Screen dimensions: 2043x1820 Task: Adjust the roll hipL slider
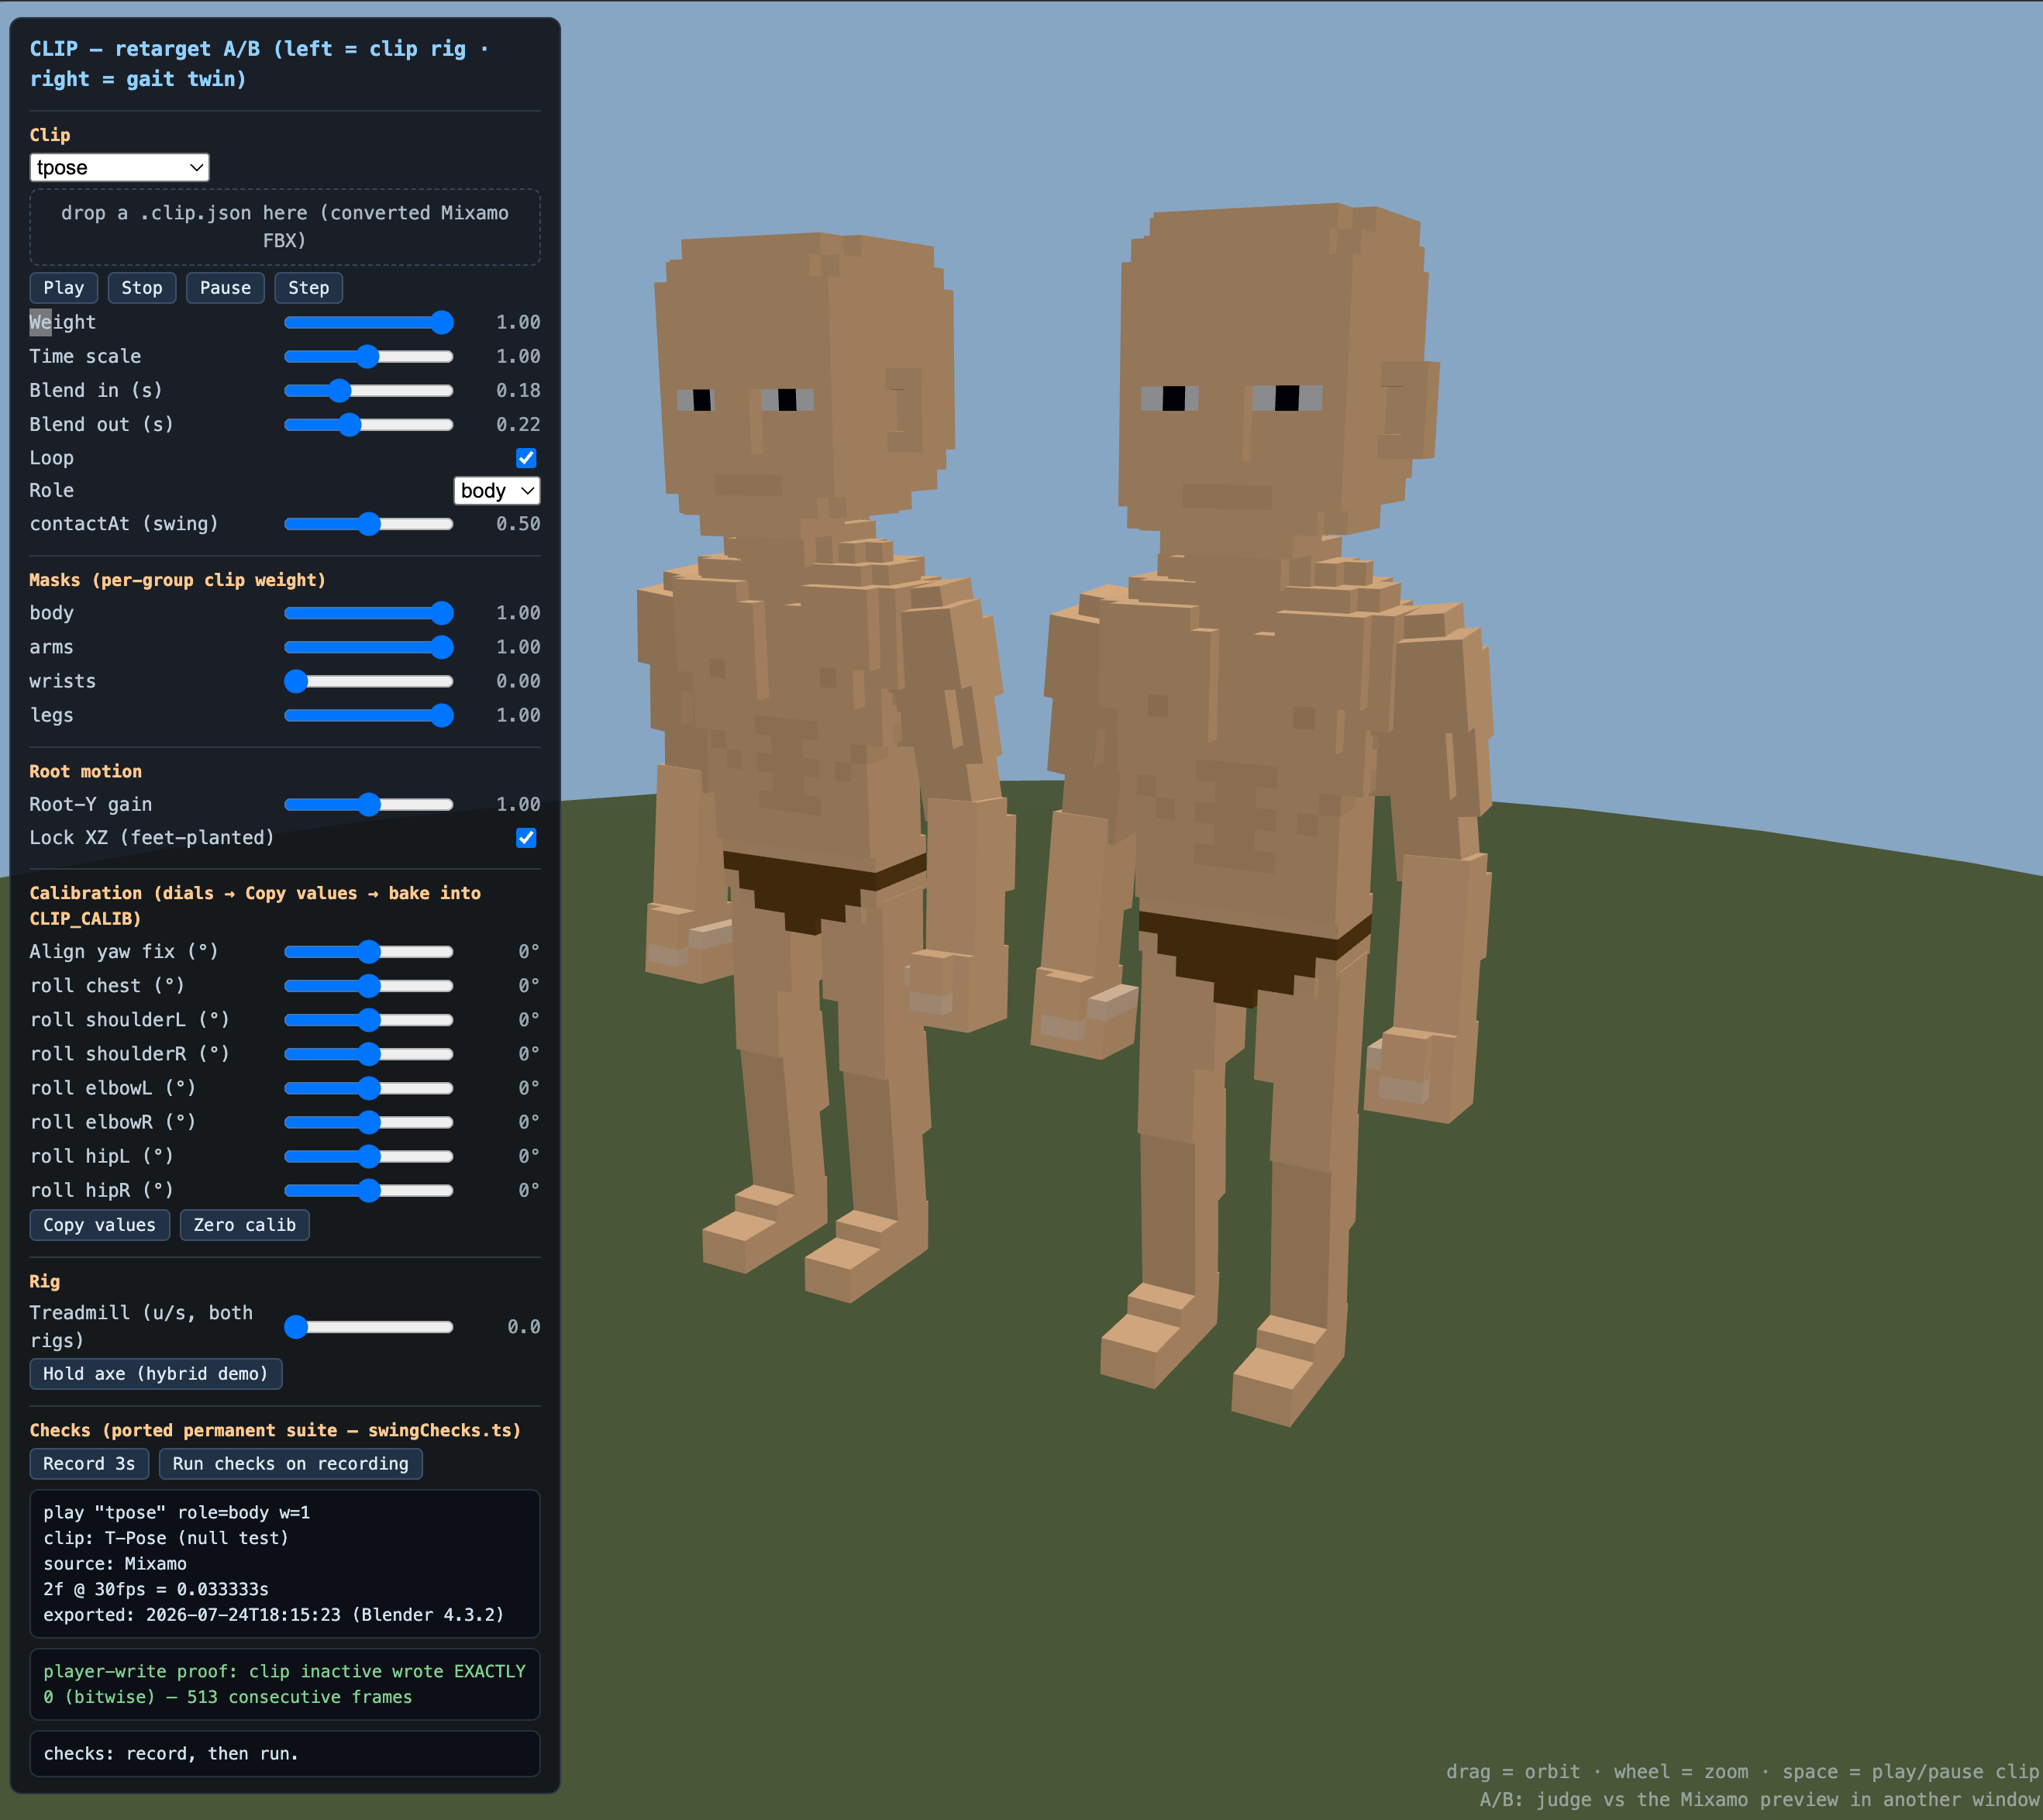click(369, 1156)
